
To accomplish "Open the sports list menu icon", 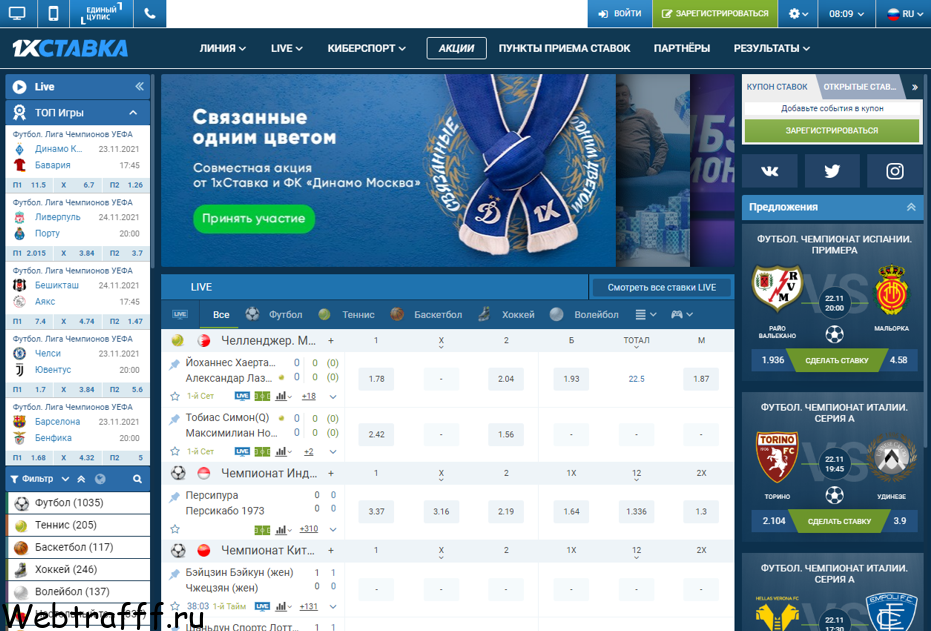I will [645, 315].
